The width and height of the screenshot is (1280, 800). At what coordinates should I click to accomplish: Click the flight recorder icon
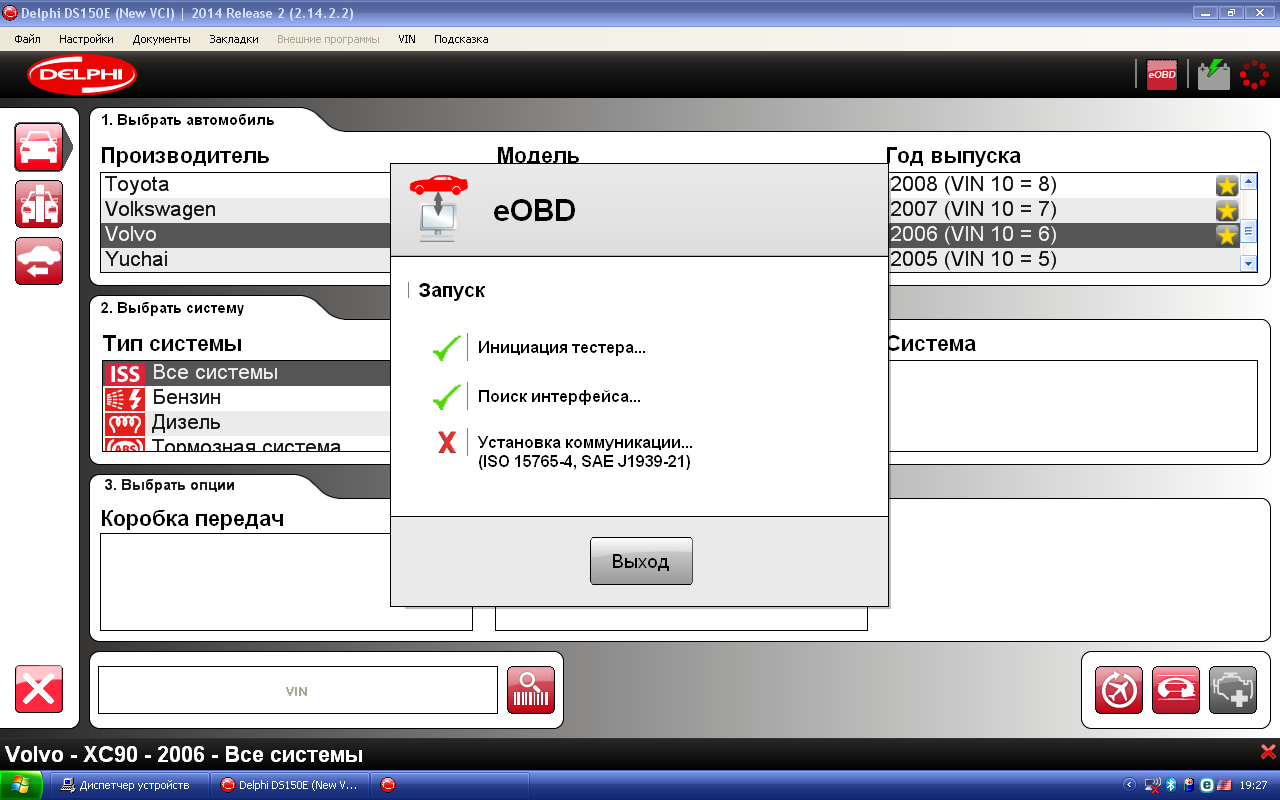(1119, 690)
